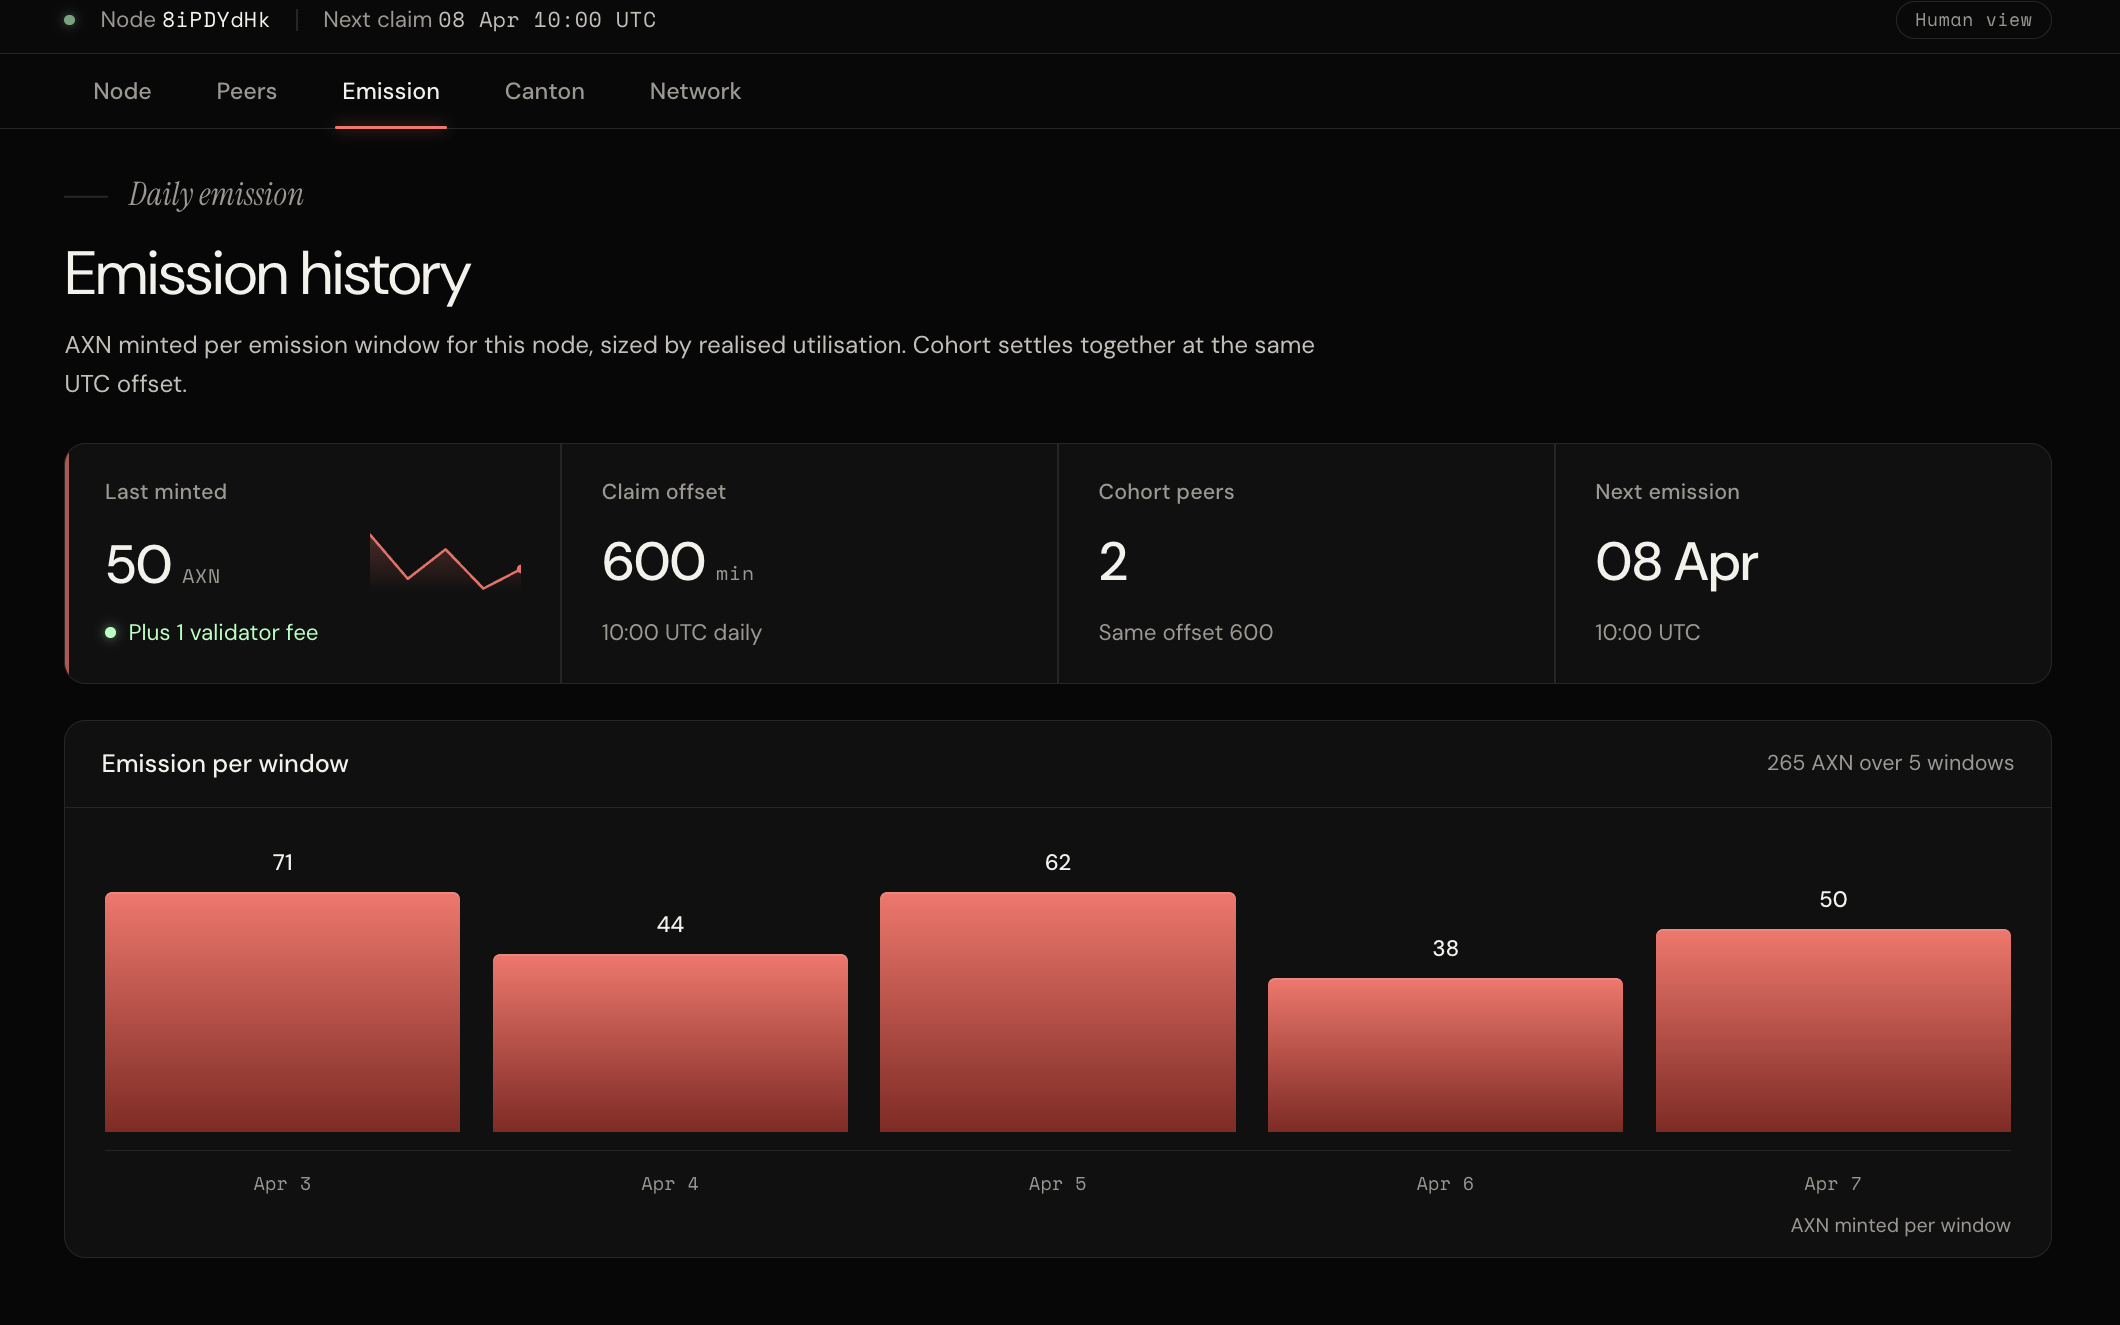Click Plus 1 validator fee status
This screenshot has height=1325, width=2120.
(x=212, y=632)
